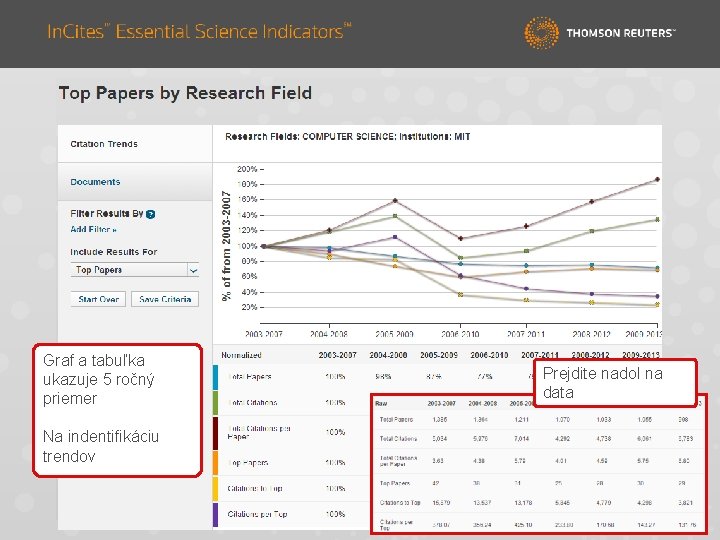720x540 pixels.
Task: Click the purple data point at 2005-2009
Action: [x=395, y=237]
